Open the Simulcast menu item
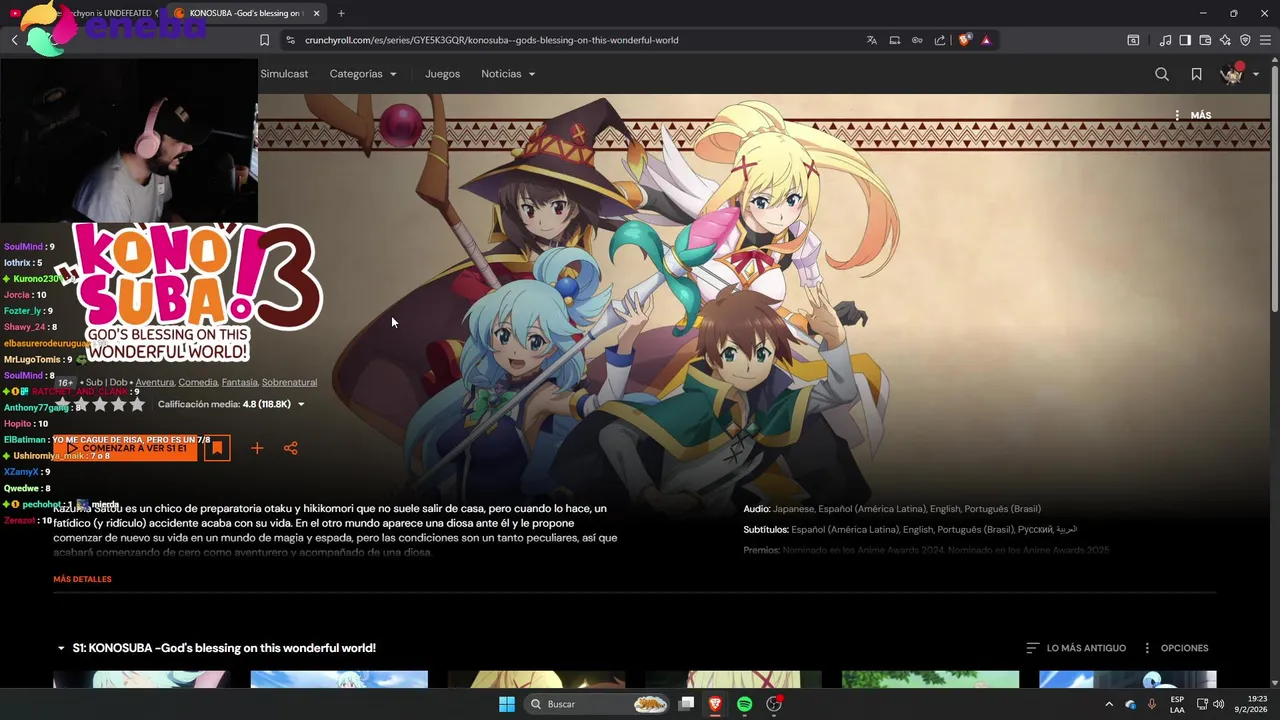1280x720 pixels. pyautogui.click(x=284, y=74)
